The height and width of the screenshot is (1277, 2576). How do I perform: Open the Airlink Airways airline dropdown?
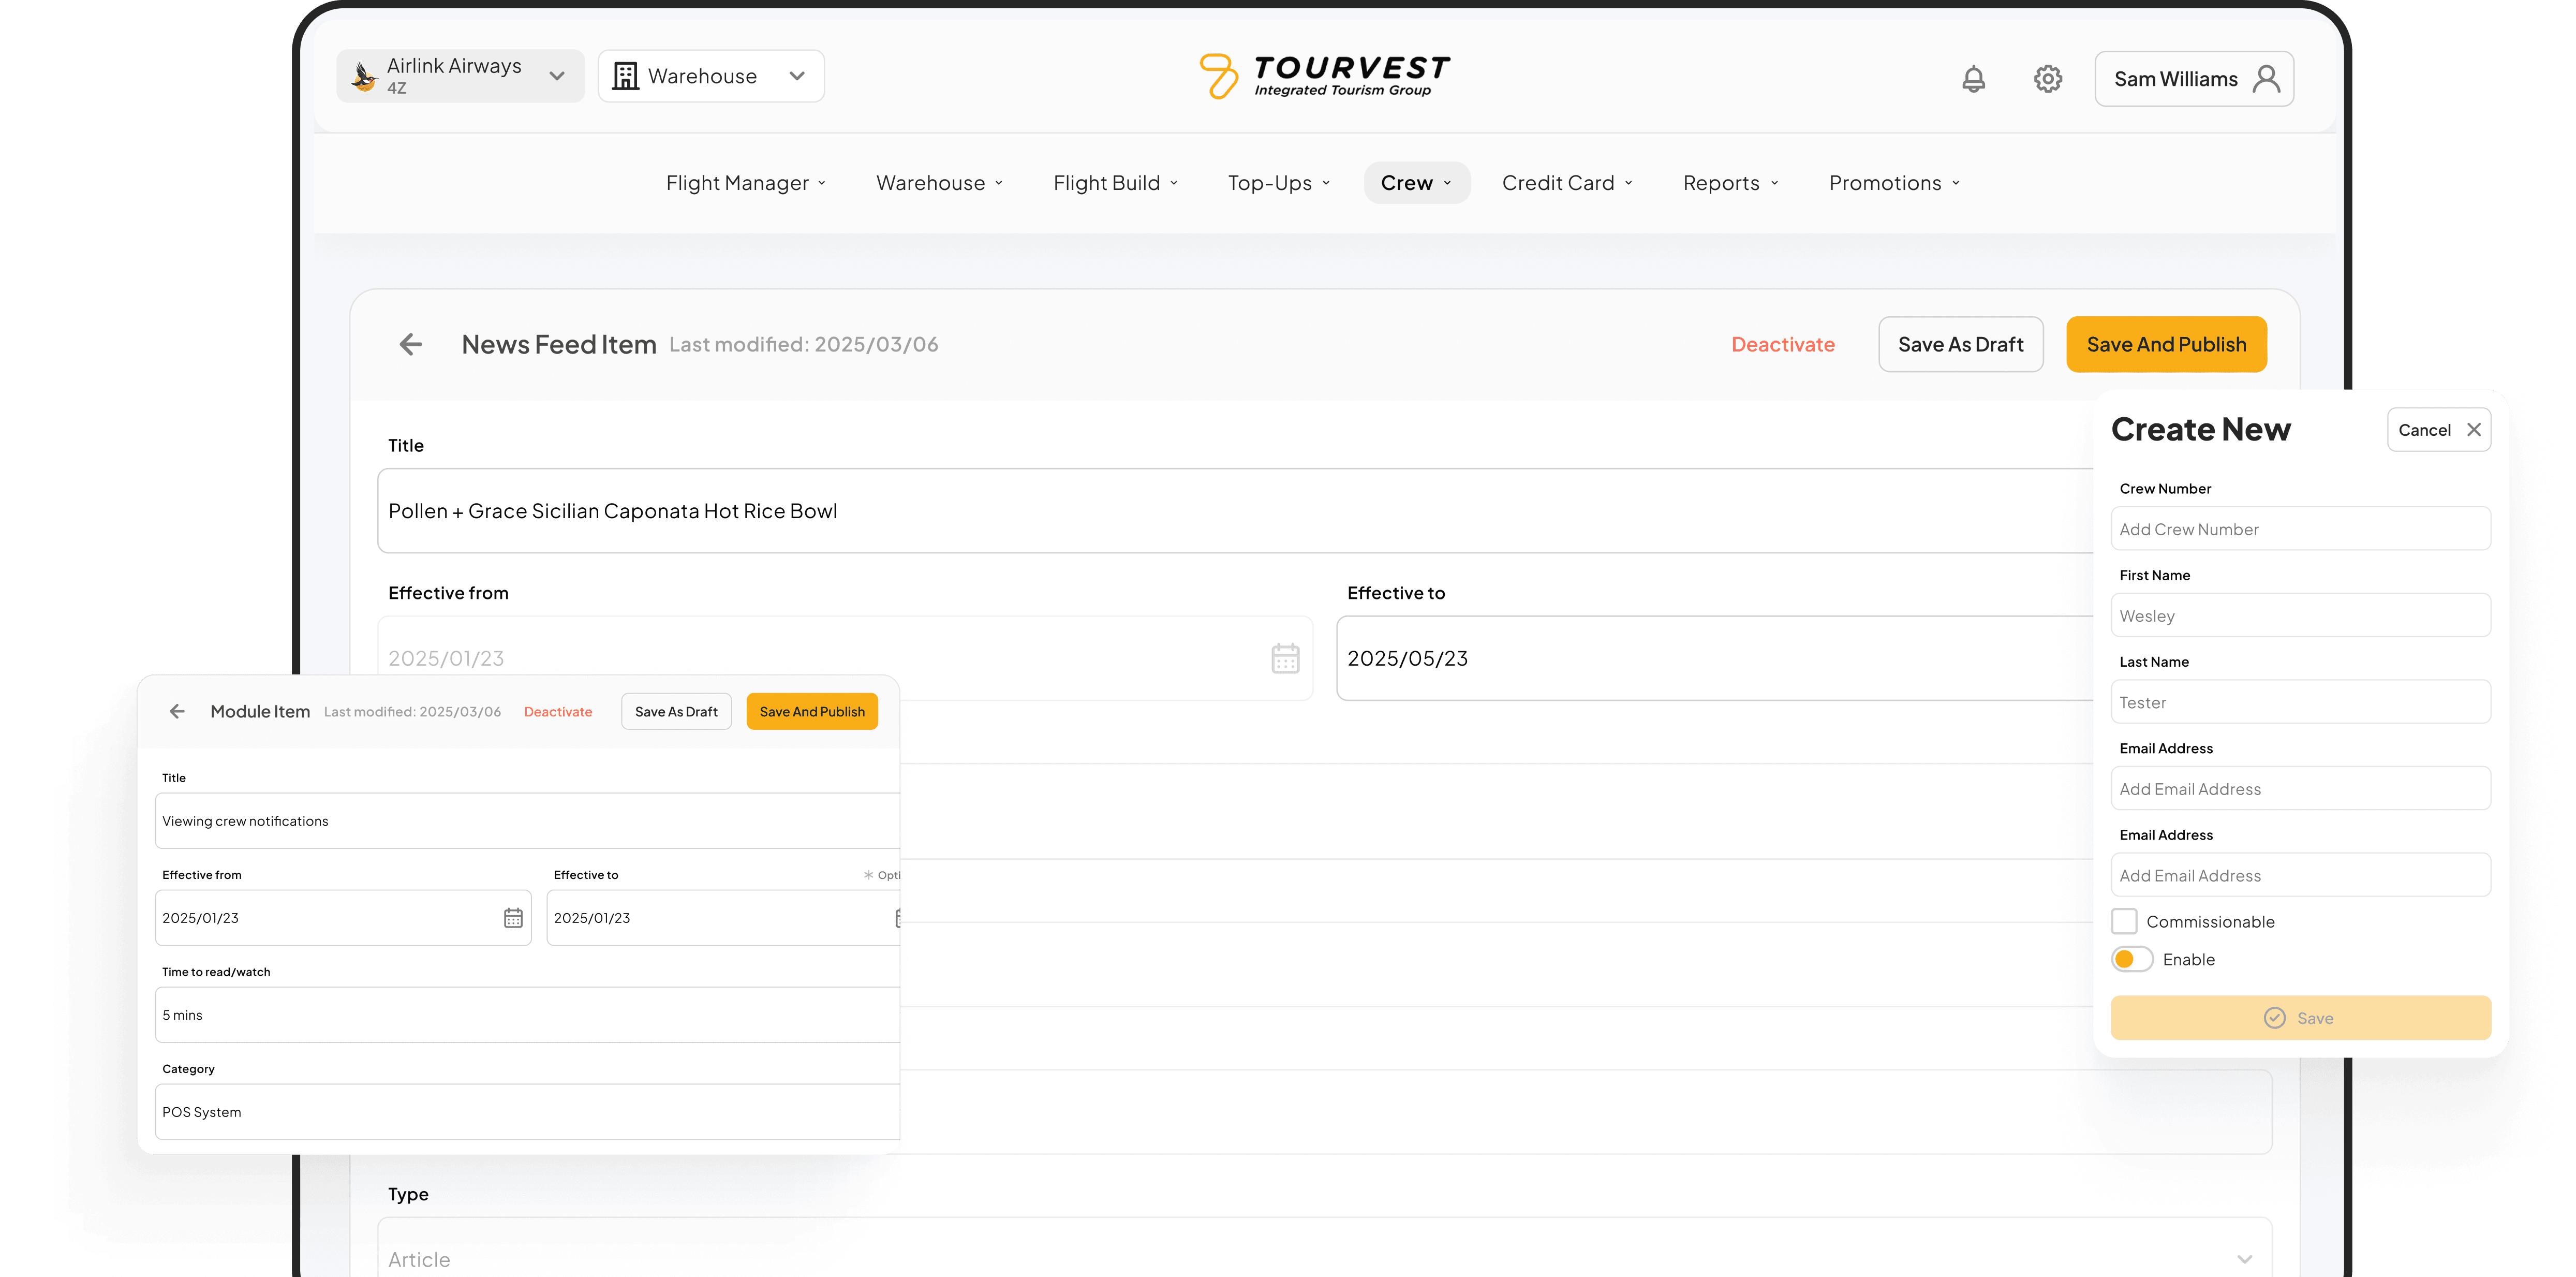tap(557, 75)
